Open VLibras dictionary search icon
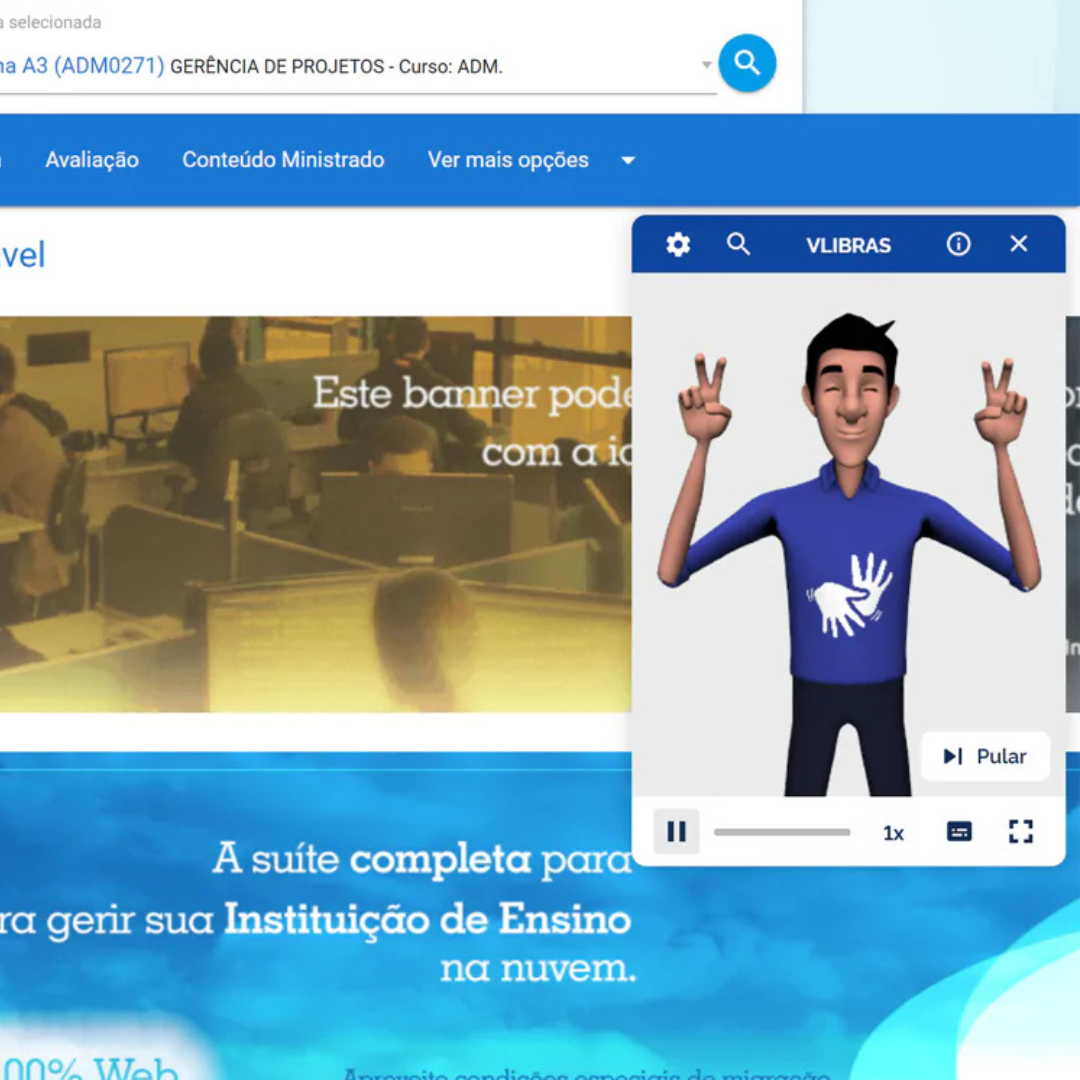 tap(738, 244)
